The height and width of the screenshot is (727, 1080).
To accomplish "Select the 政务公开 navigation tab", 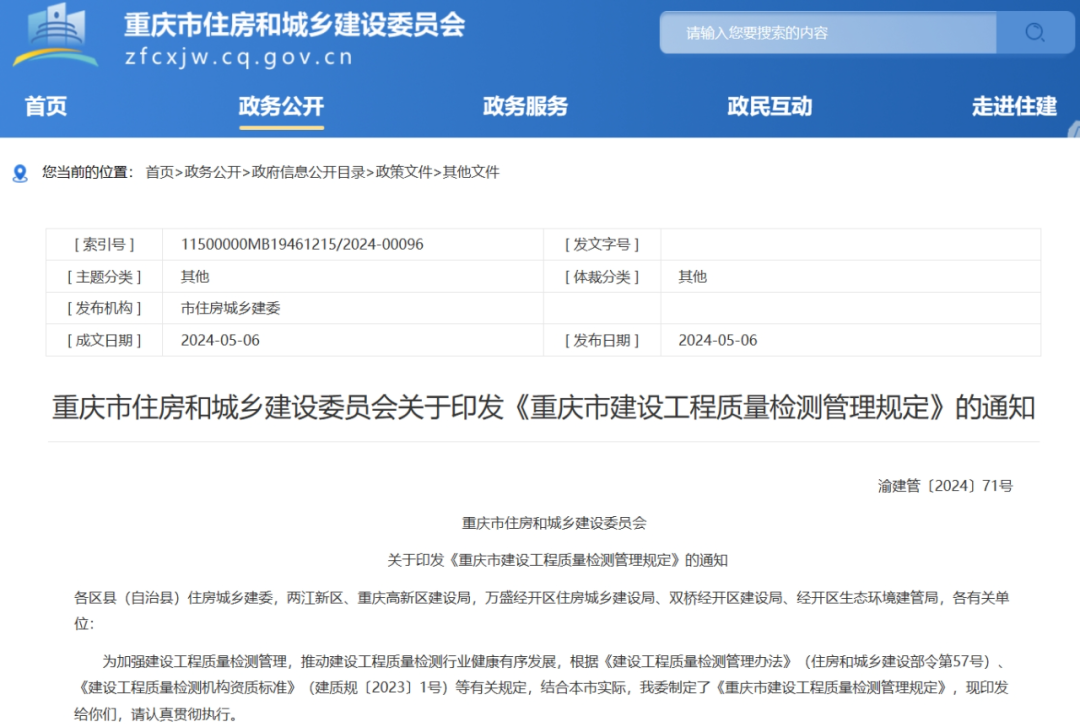I will point(281,106).
